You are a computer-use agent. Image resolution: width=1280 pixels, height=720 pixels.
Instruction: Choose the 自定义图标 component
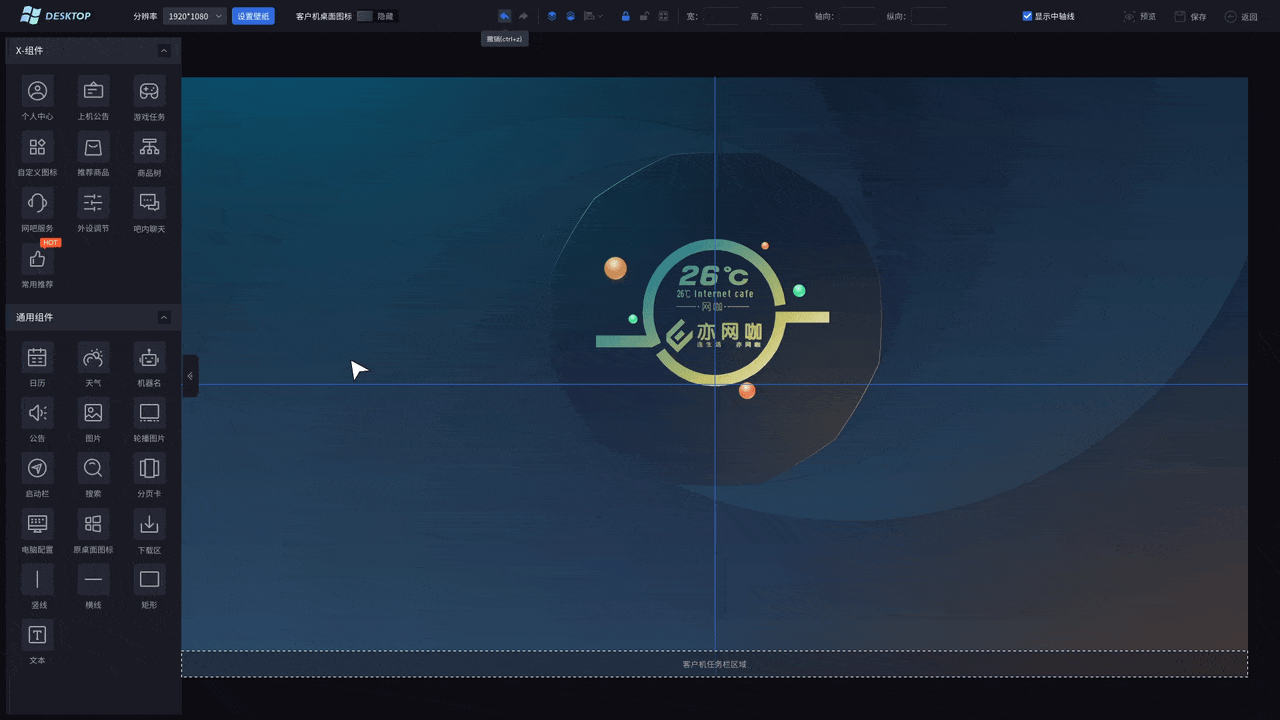(37, 147)
